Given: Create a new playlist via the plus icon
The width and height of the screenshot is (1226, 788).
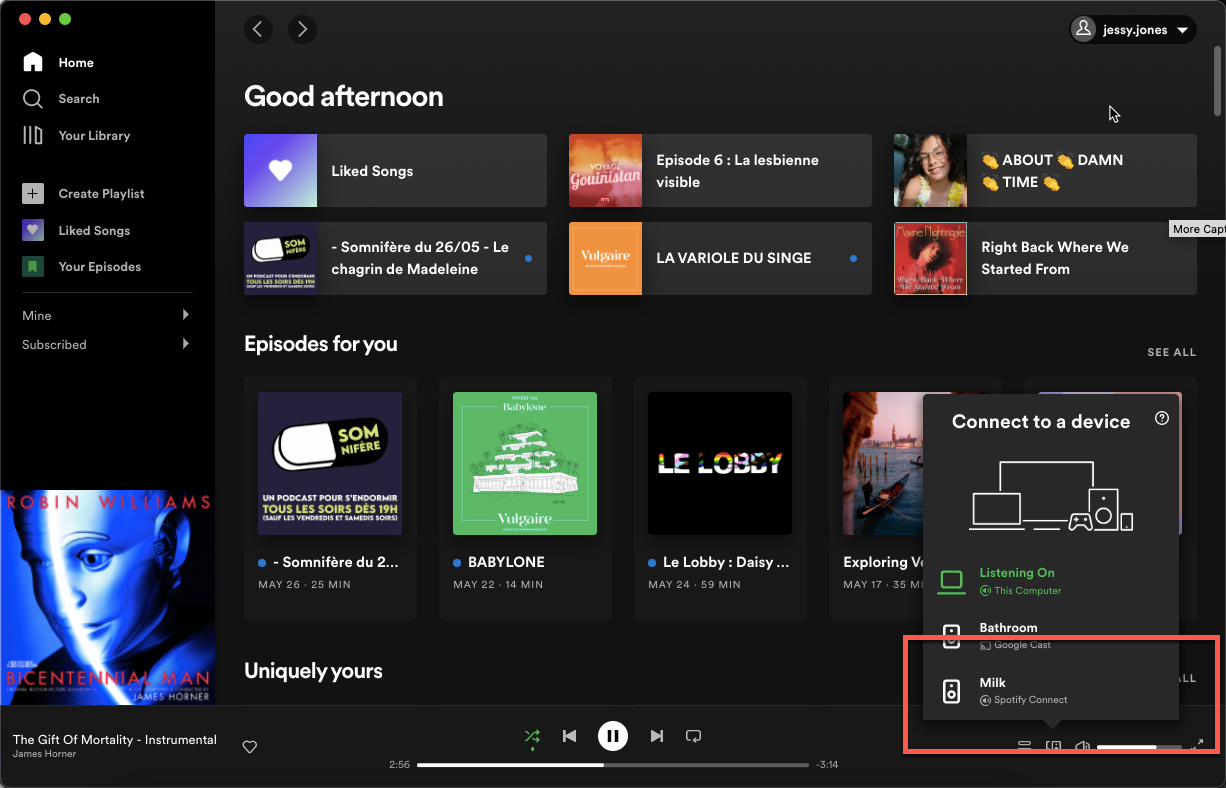Looking at the screenshot, I should pyautogui.click(x=34, y=193).
